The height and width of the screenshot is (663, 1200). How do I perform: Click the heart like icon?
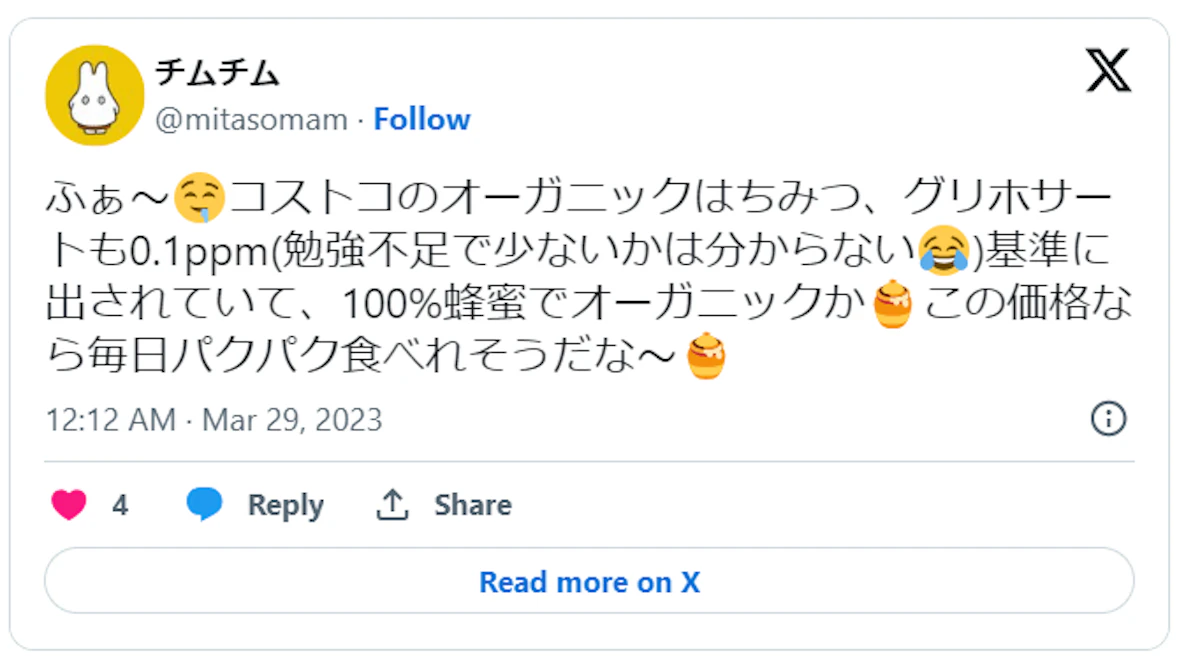click(69, 505)
